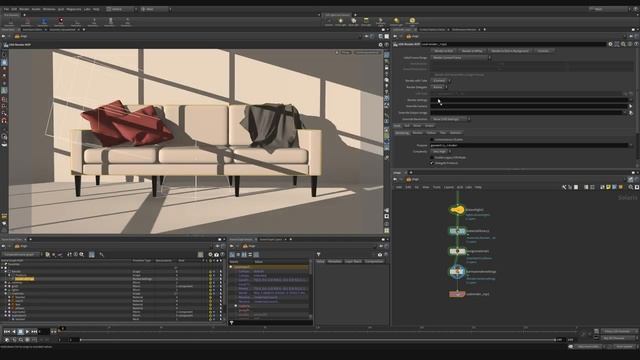Jump to first frame playback button

(x=7, y=332)
